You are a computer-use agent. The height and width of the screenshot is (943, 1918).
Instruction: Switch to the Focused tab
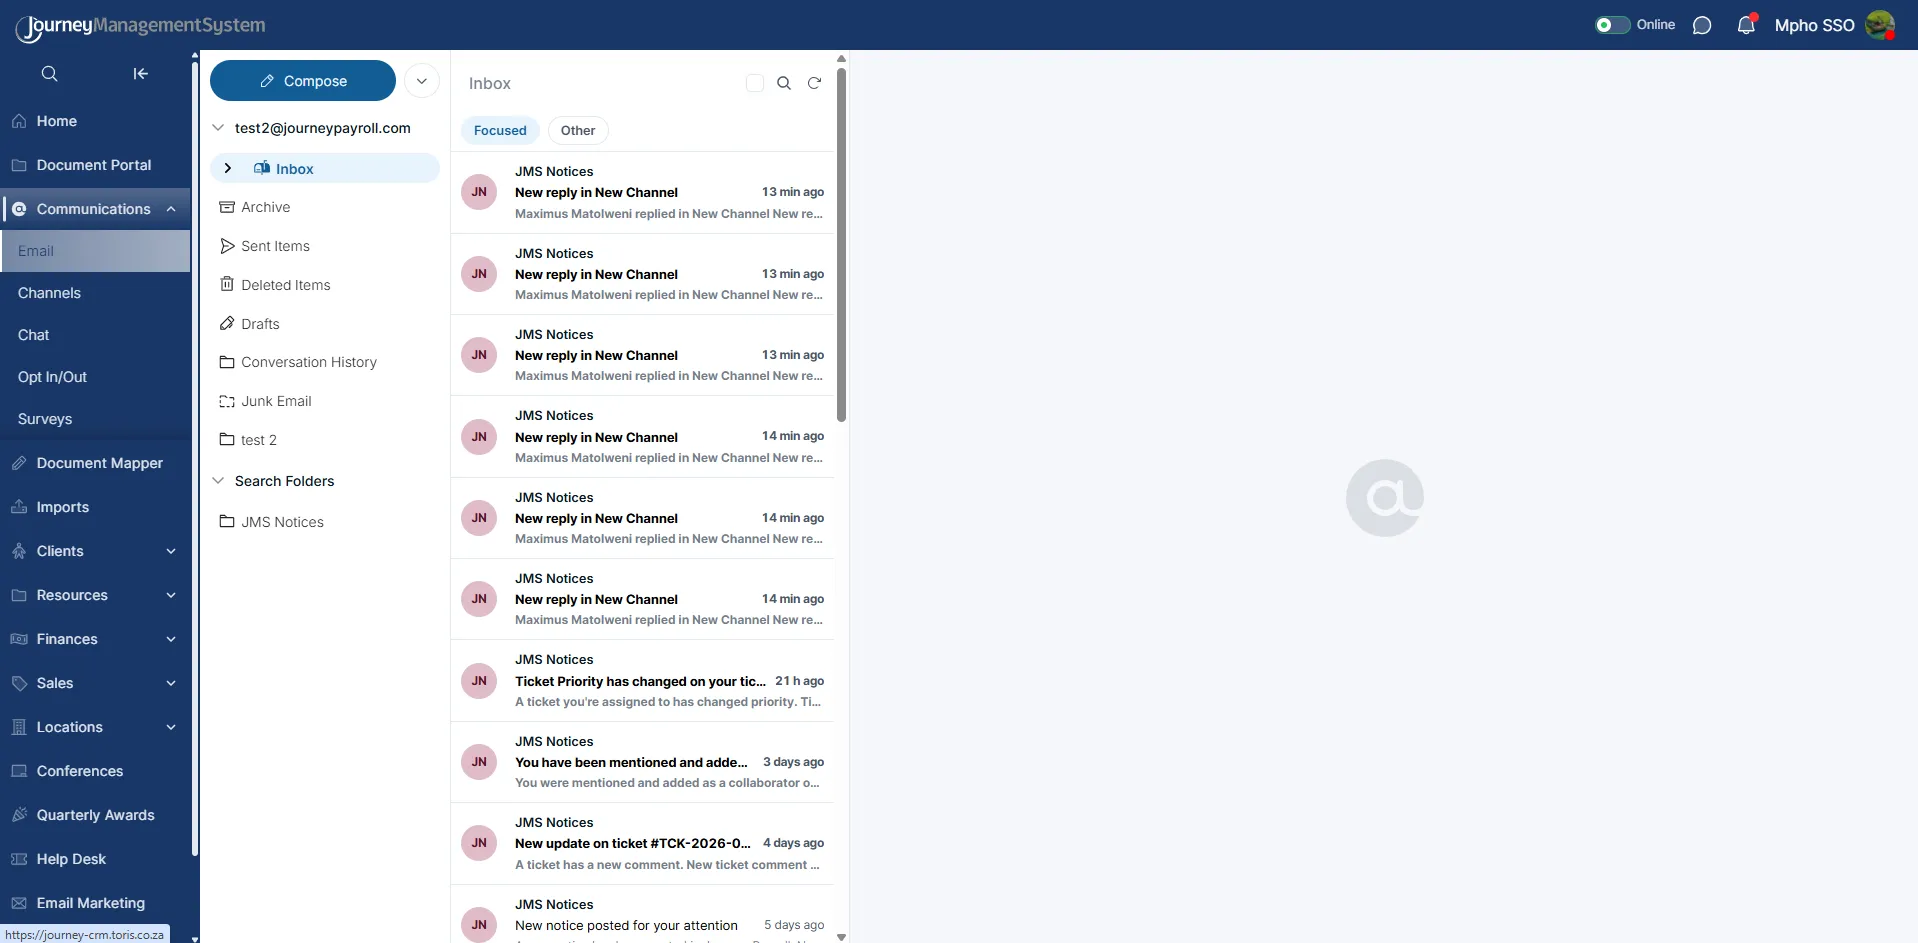coord(500,130)
